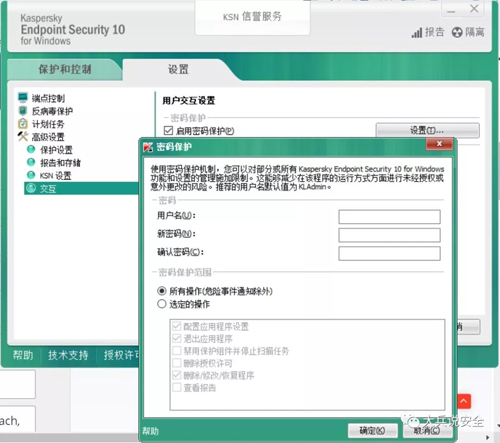Click the 报告和存储 green circle icon
Viewport: 500px width, 443px height.
pos(31,162)
